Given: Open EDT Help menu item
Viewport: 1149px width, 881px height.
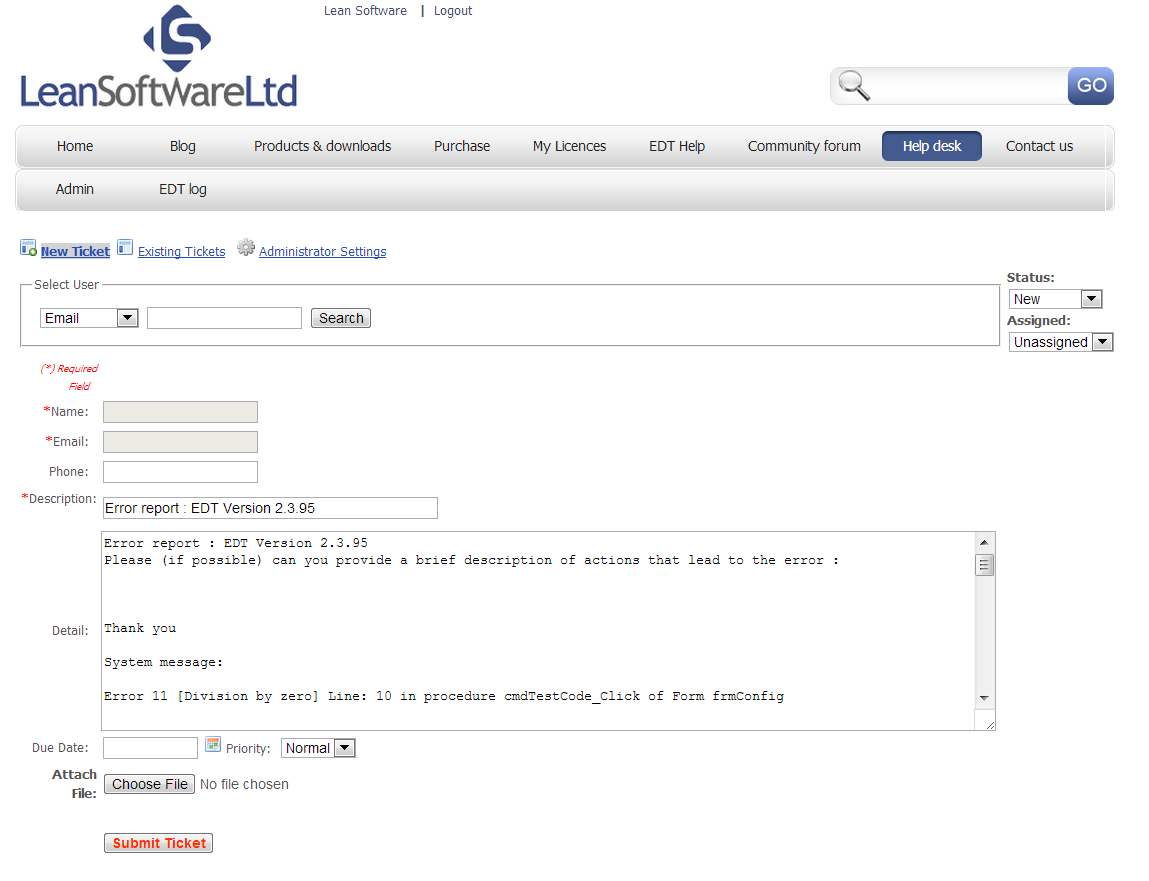Looking at the screenshot, I should tap(677, 146).
